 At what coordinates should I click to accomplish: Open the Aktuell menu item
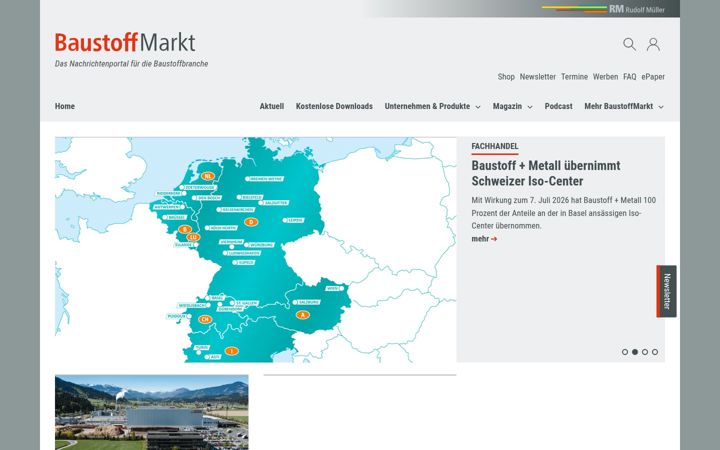(272, 106)
